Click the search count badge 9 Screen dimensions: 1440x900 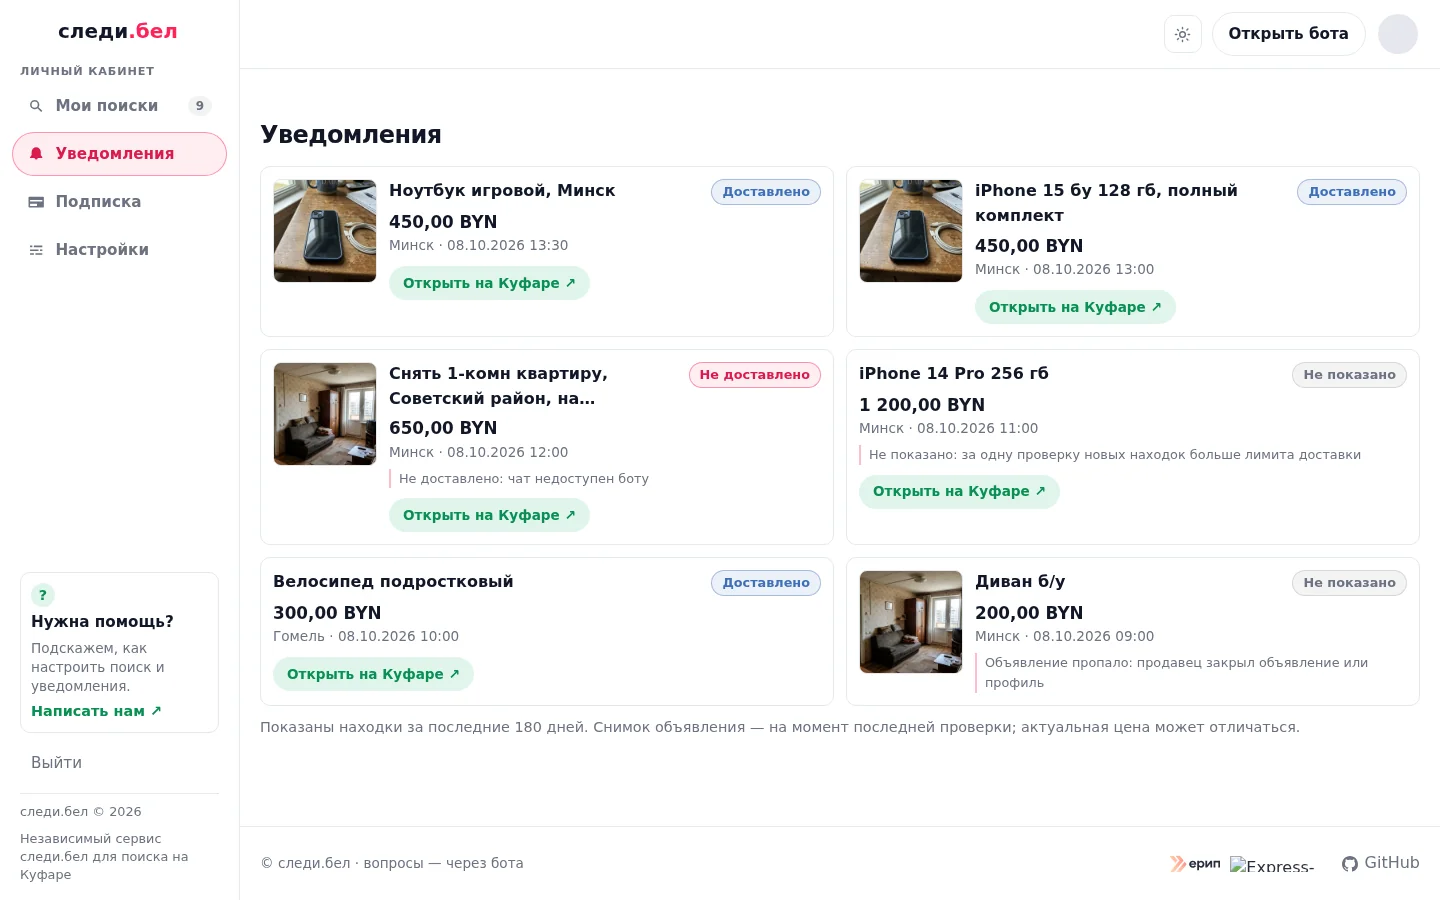pyautogui.click(x=200, y=106)
